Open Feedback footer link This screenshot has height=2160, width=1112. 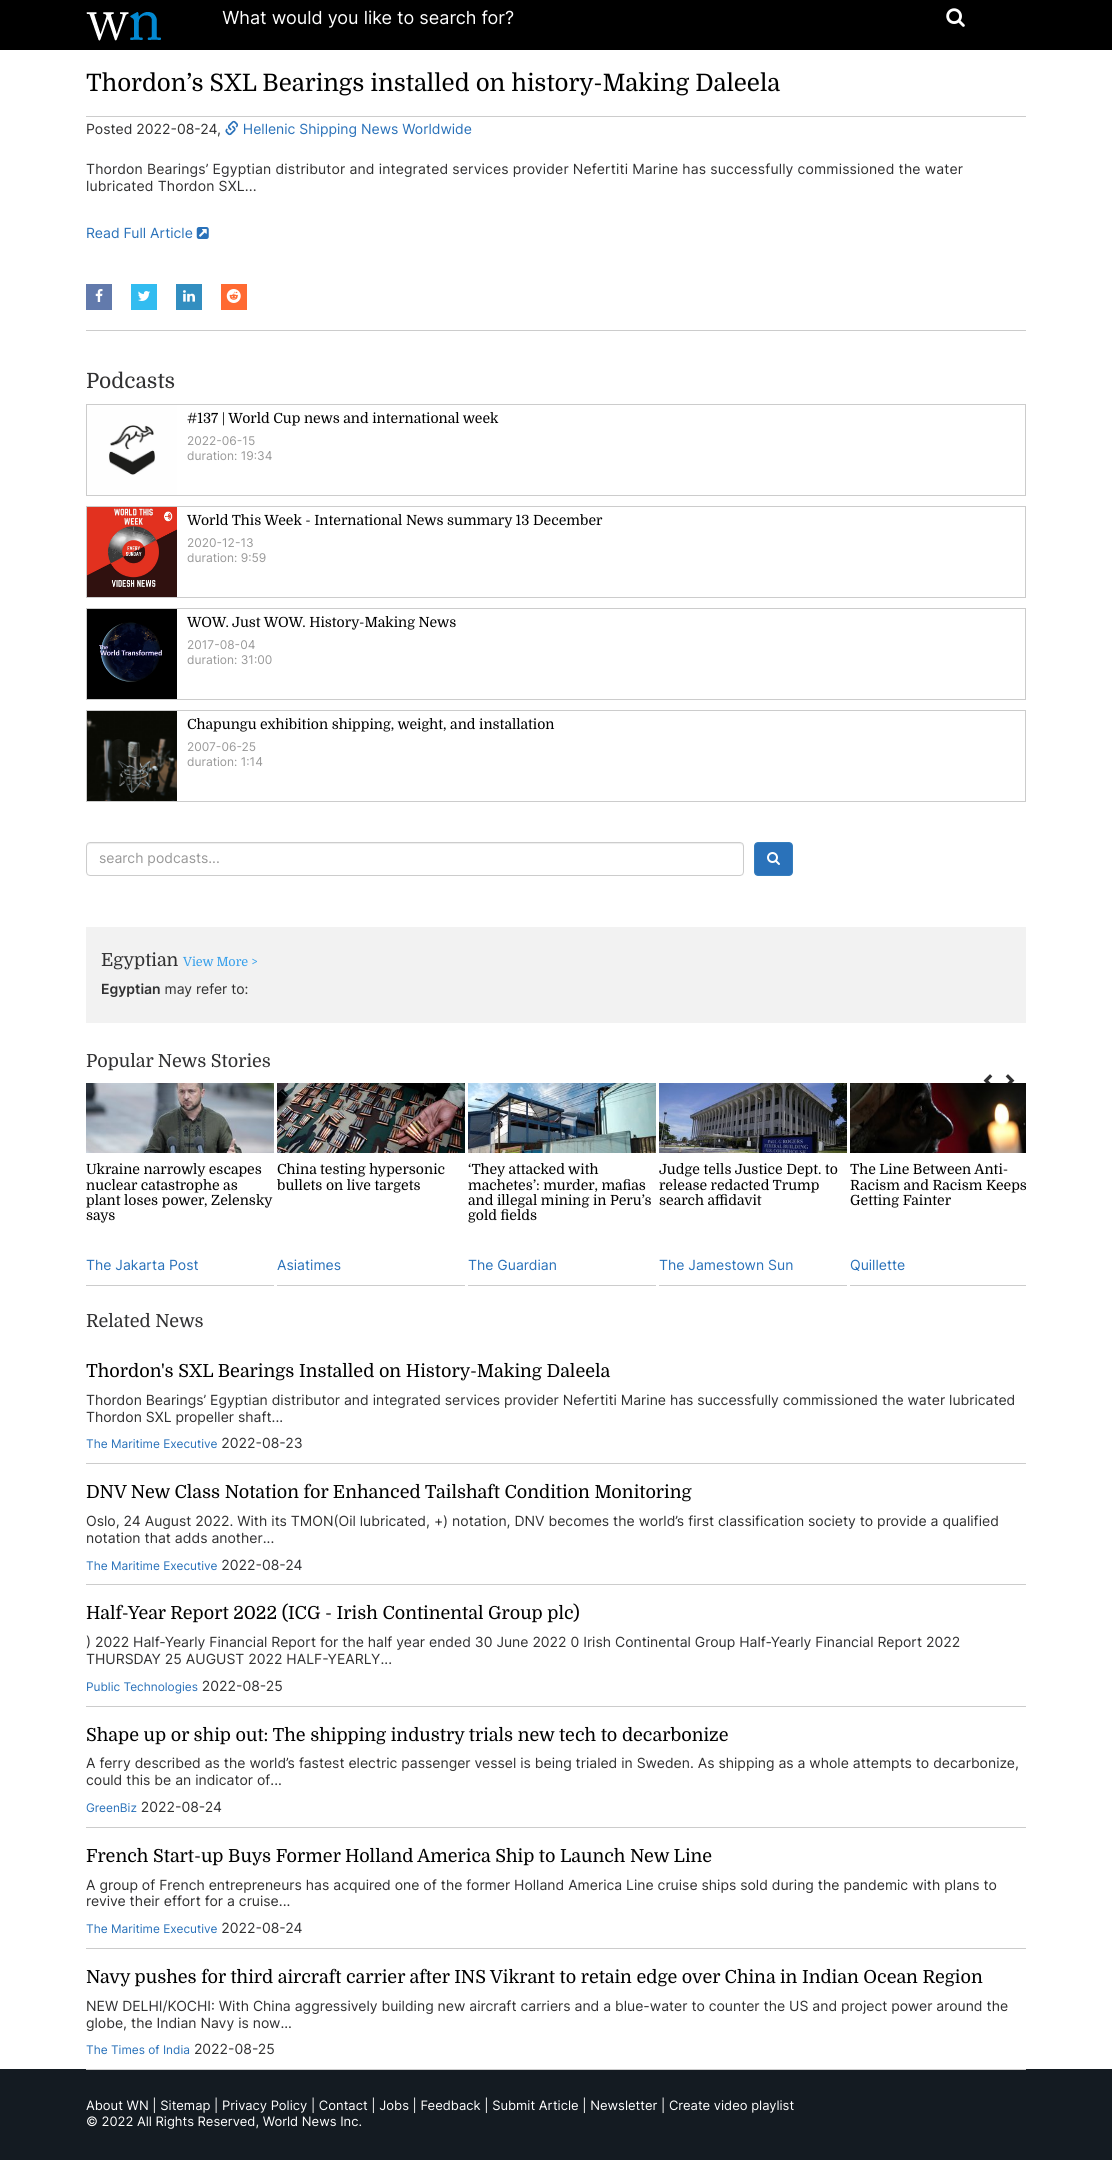[450, 2105]
